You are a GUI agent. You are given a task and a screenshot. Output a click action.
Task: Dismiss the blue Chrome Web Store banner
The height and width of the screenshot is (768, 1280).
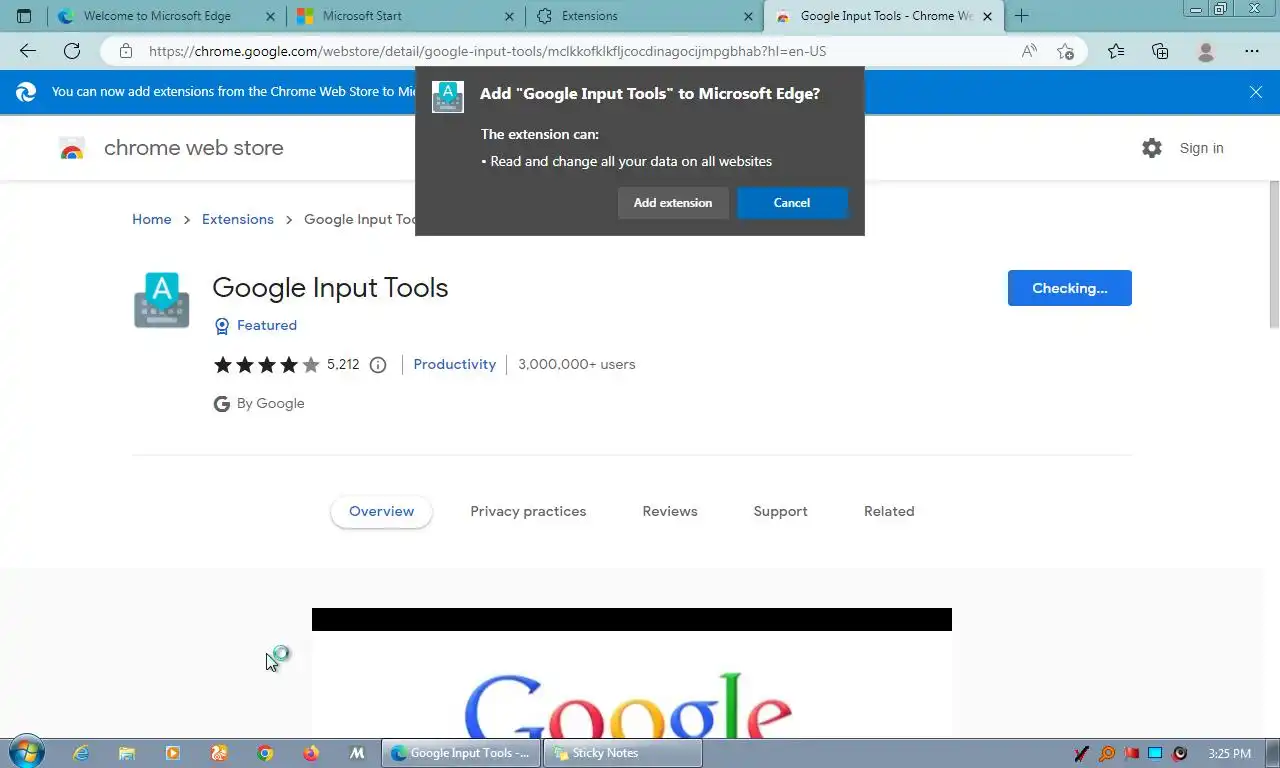(x=1256, y=92)
